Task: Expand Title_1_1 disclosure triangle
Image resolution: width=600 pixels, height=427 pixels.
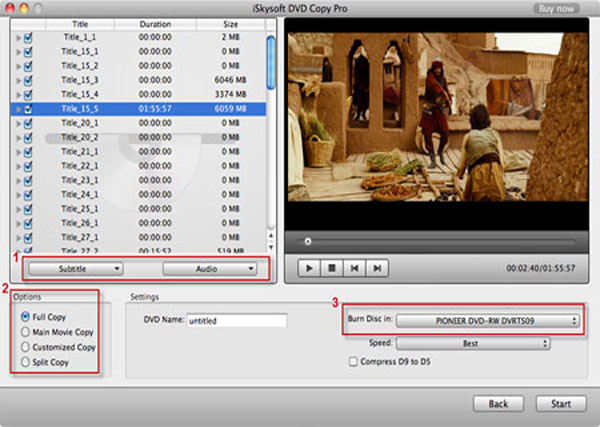Action: click(x=18, y=38)
